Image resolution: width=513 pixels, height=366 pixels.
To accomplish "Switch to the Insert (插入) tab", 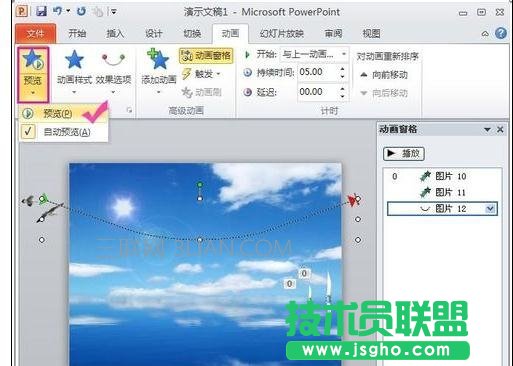I will (x=115, y=34).
